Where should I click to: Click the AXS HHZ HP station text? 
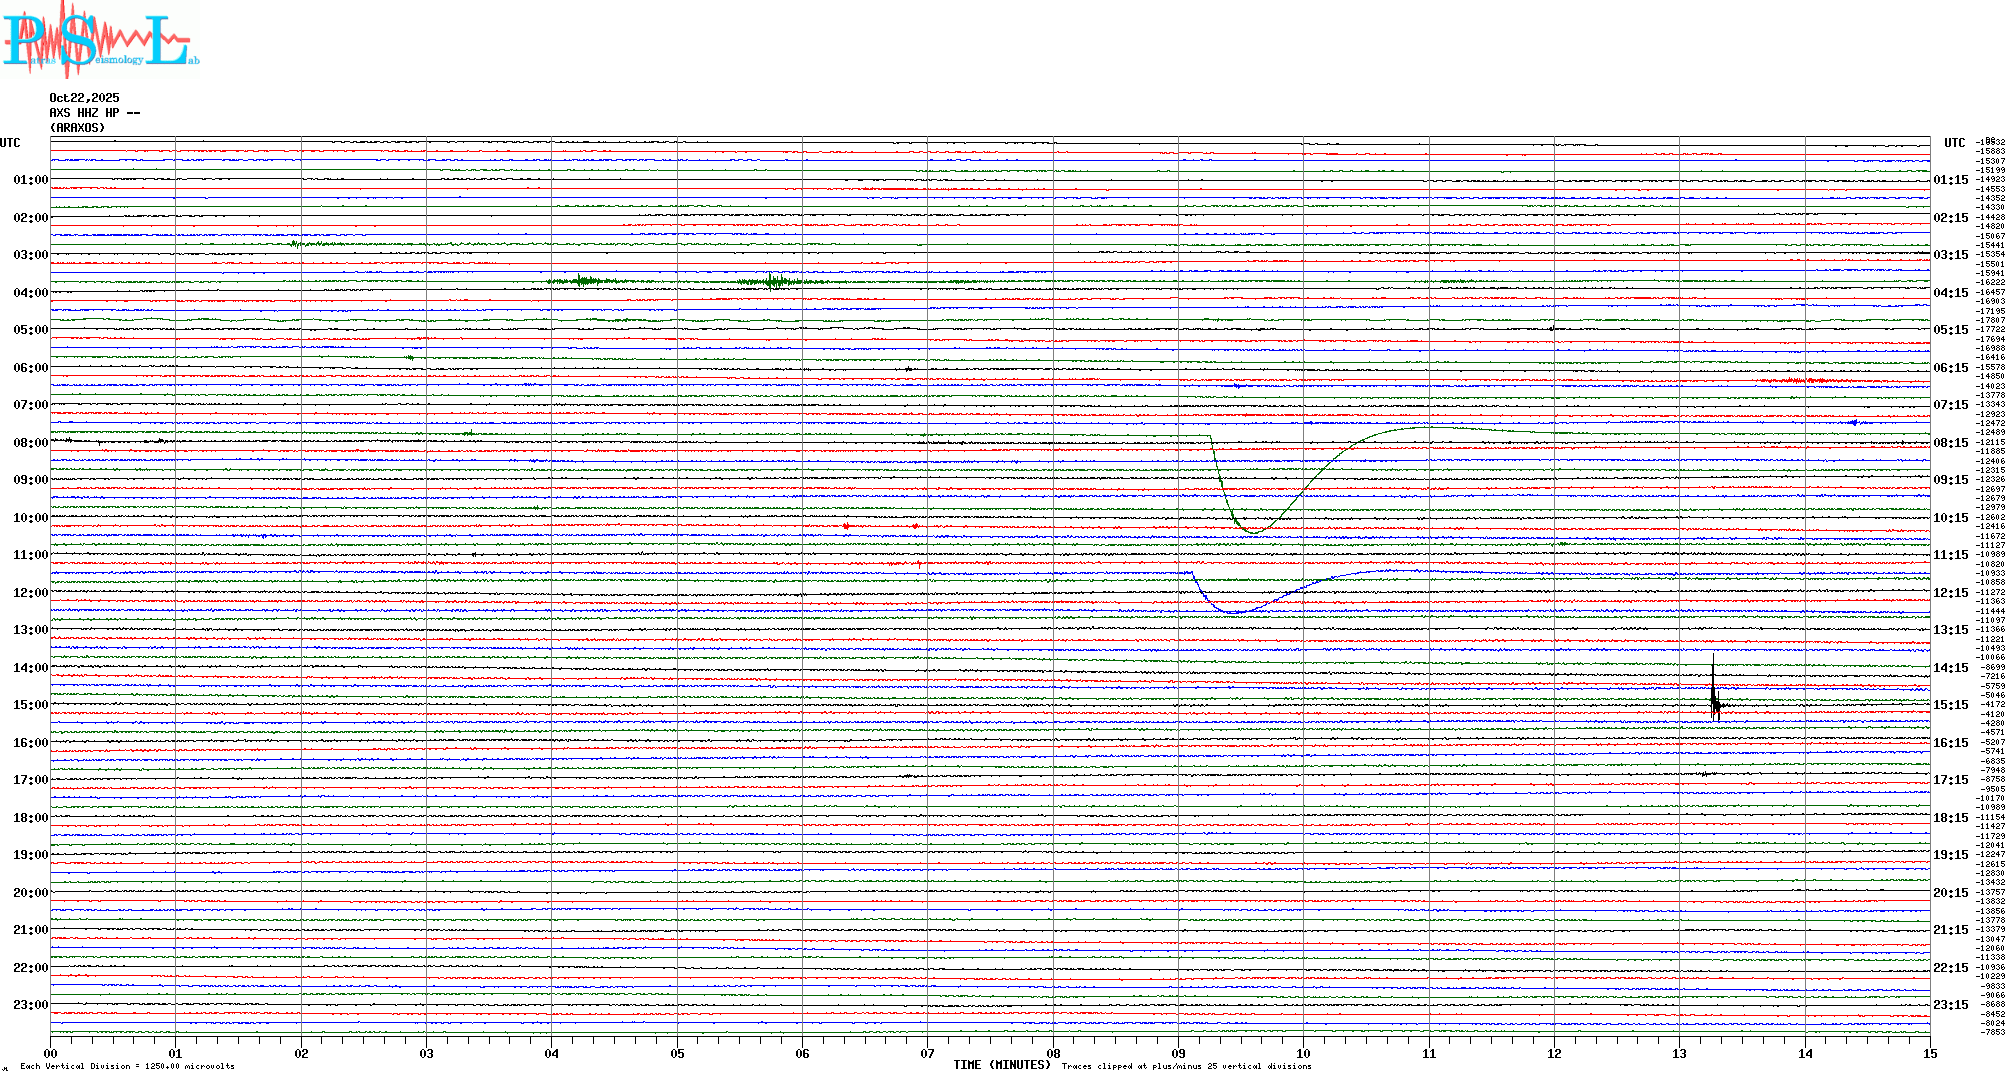94,113
